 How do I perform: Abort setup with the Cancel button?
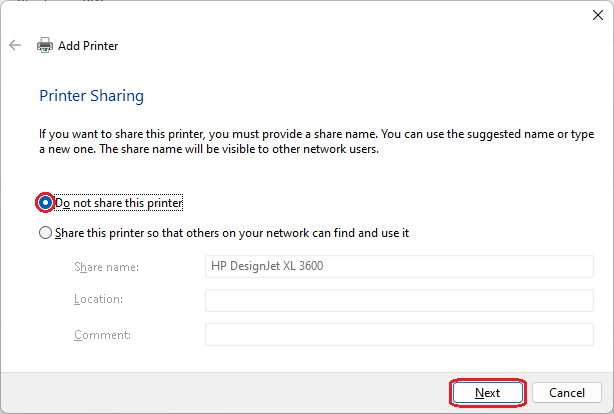click(x=567, y=392)
